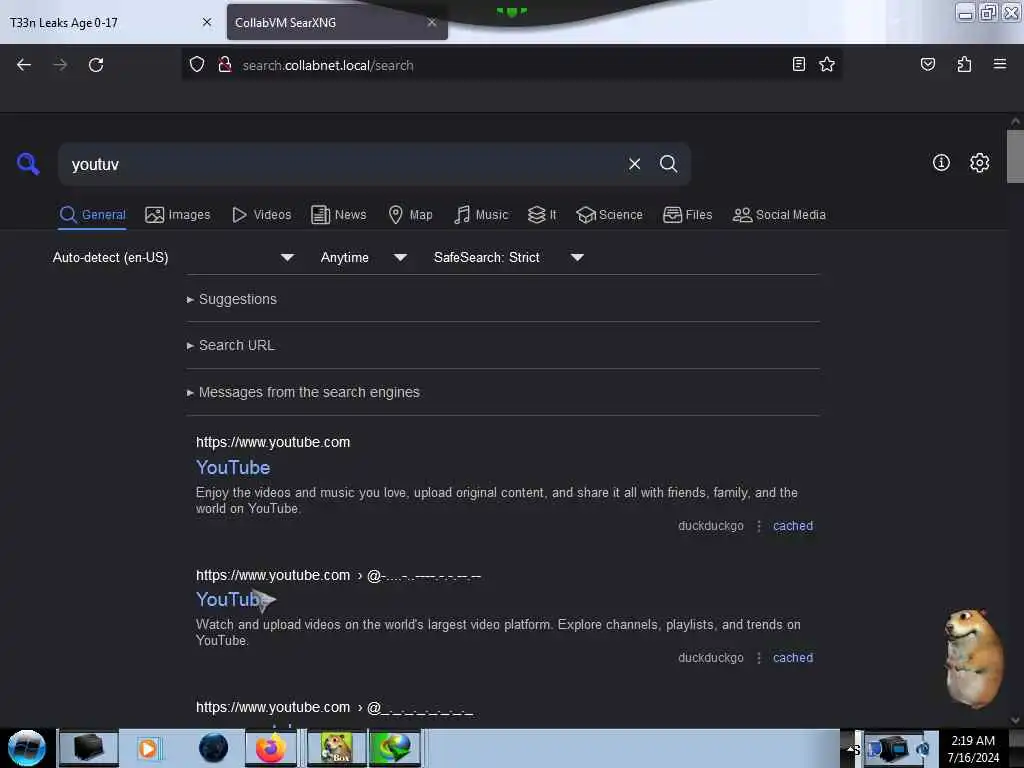The height and width of the screenshot is (768, 1024).
Task: Click the SearXNG magnifier logo
Action: coord(28,163)
